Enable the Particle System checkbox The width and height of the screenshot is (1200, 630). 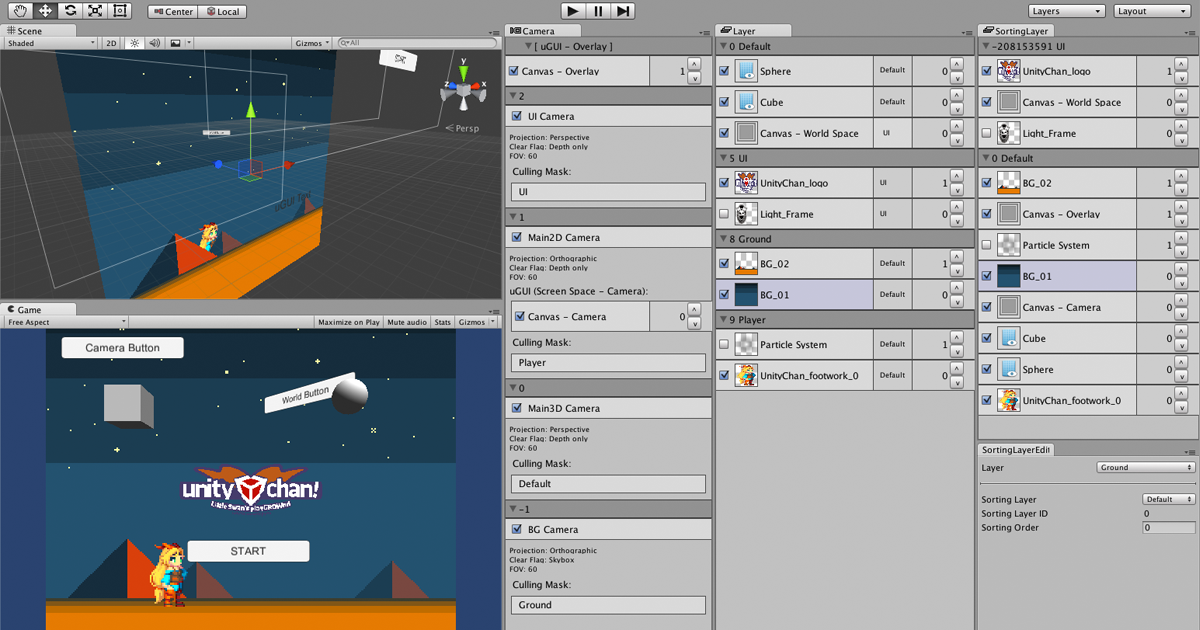click(724, 344)
